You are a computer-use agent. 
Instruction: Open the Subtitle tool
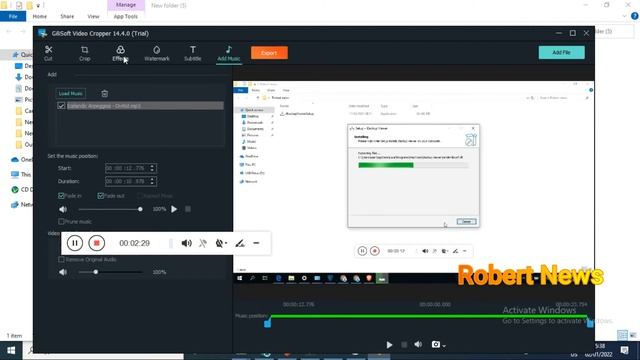click(193, 53)
